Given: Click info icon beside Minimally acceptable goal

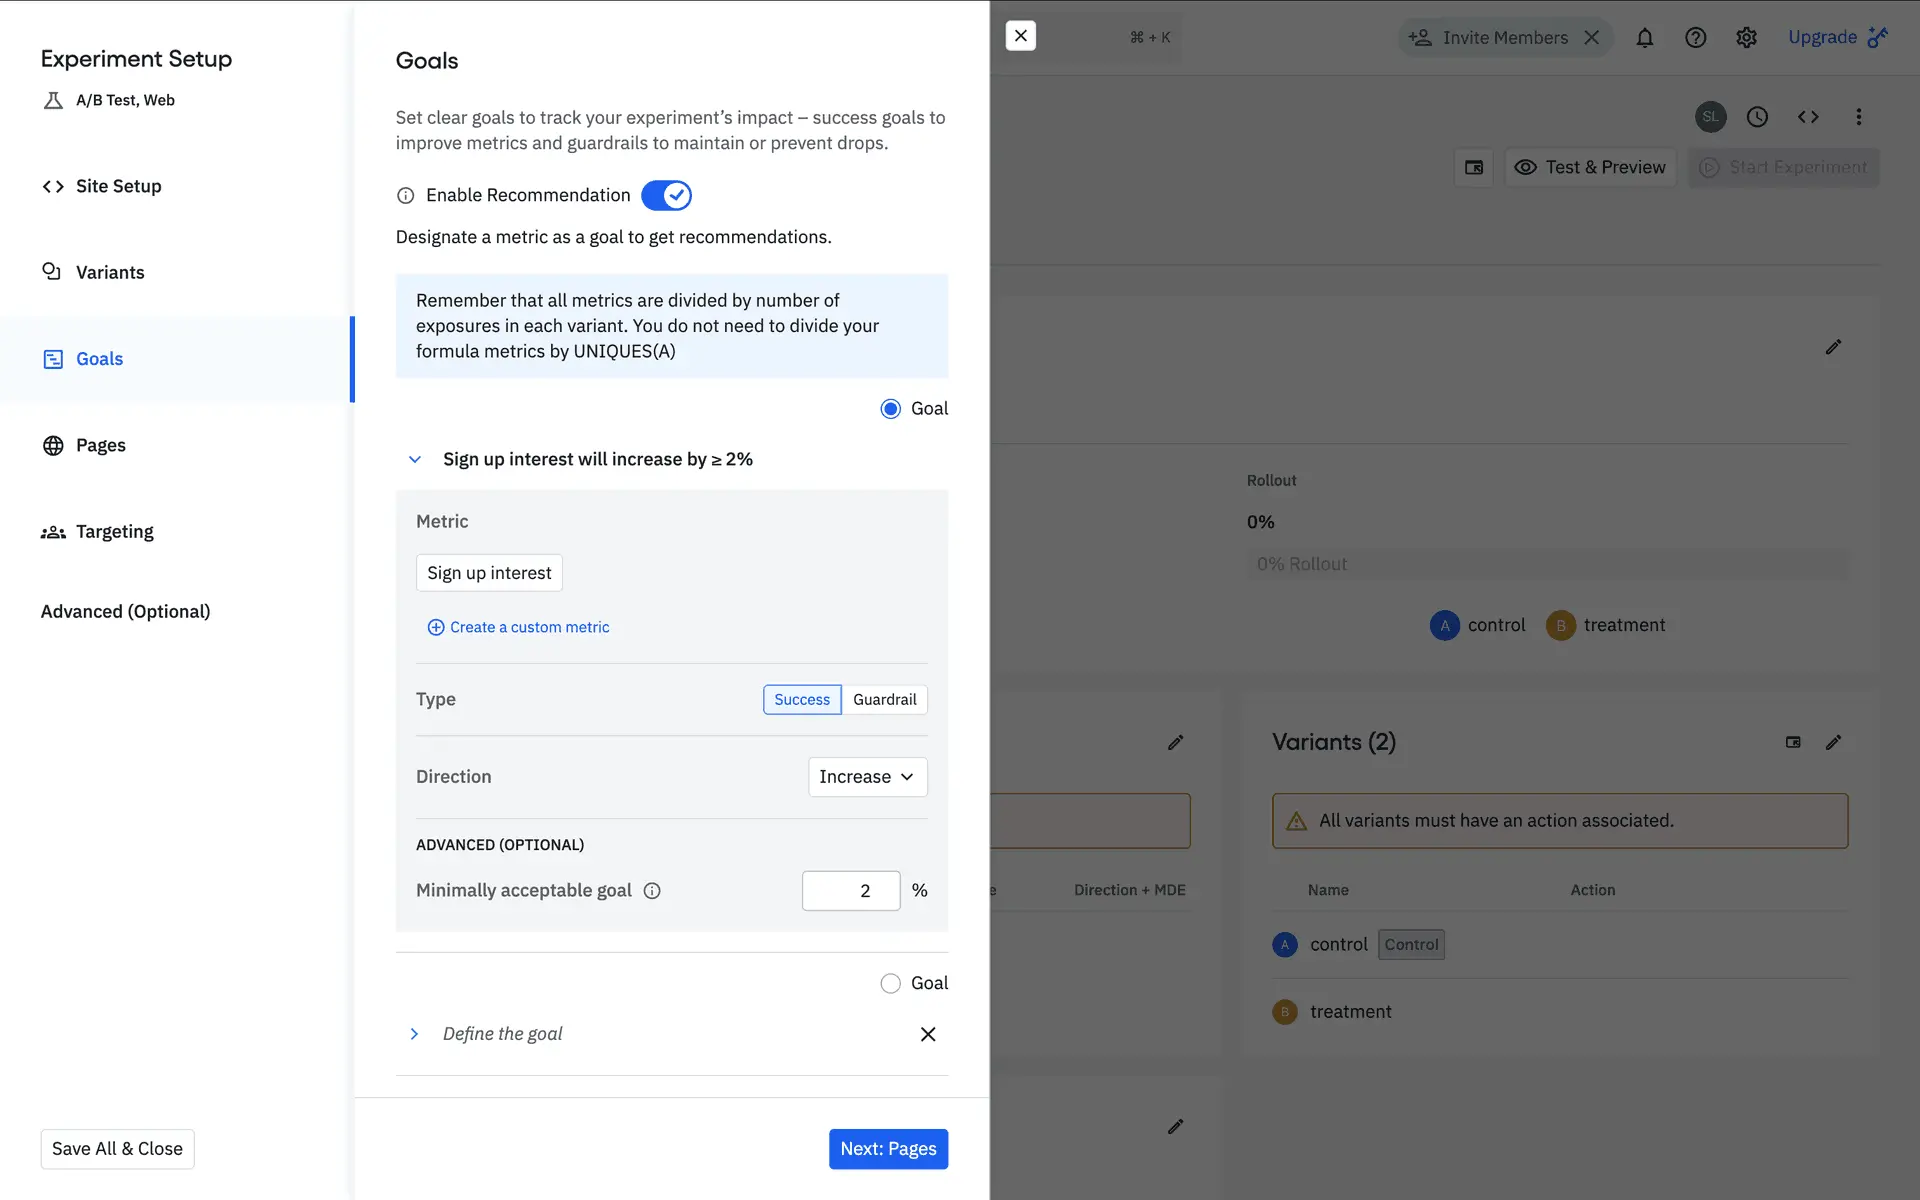Looking at the screenshot, I should click(x=652, y=891).
